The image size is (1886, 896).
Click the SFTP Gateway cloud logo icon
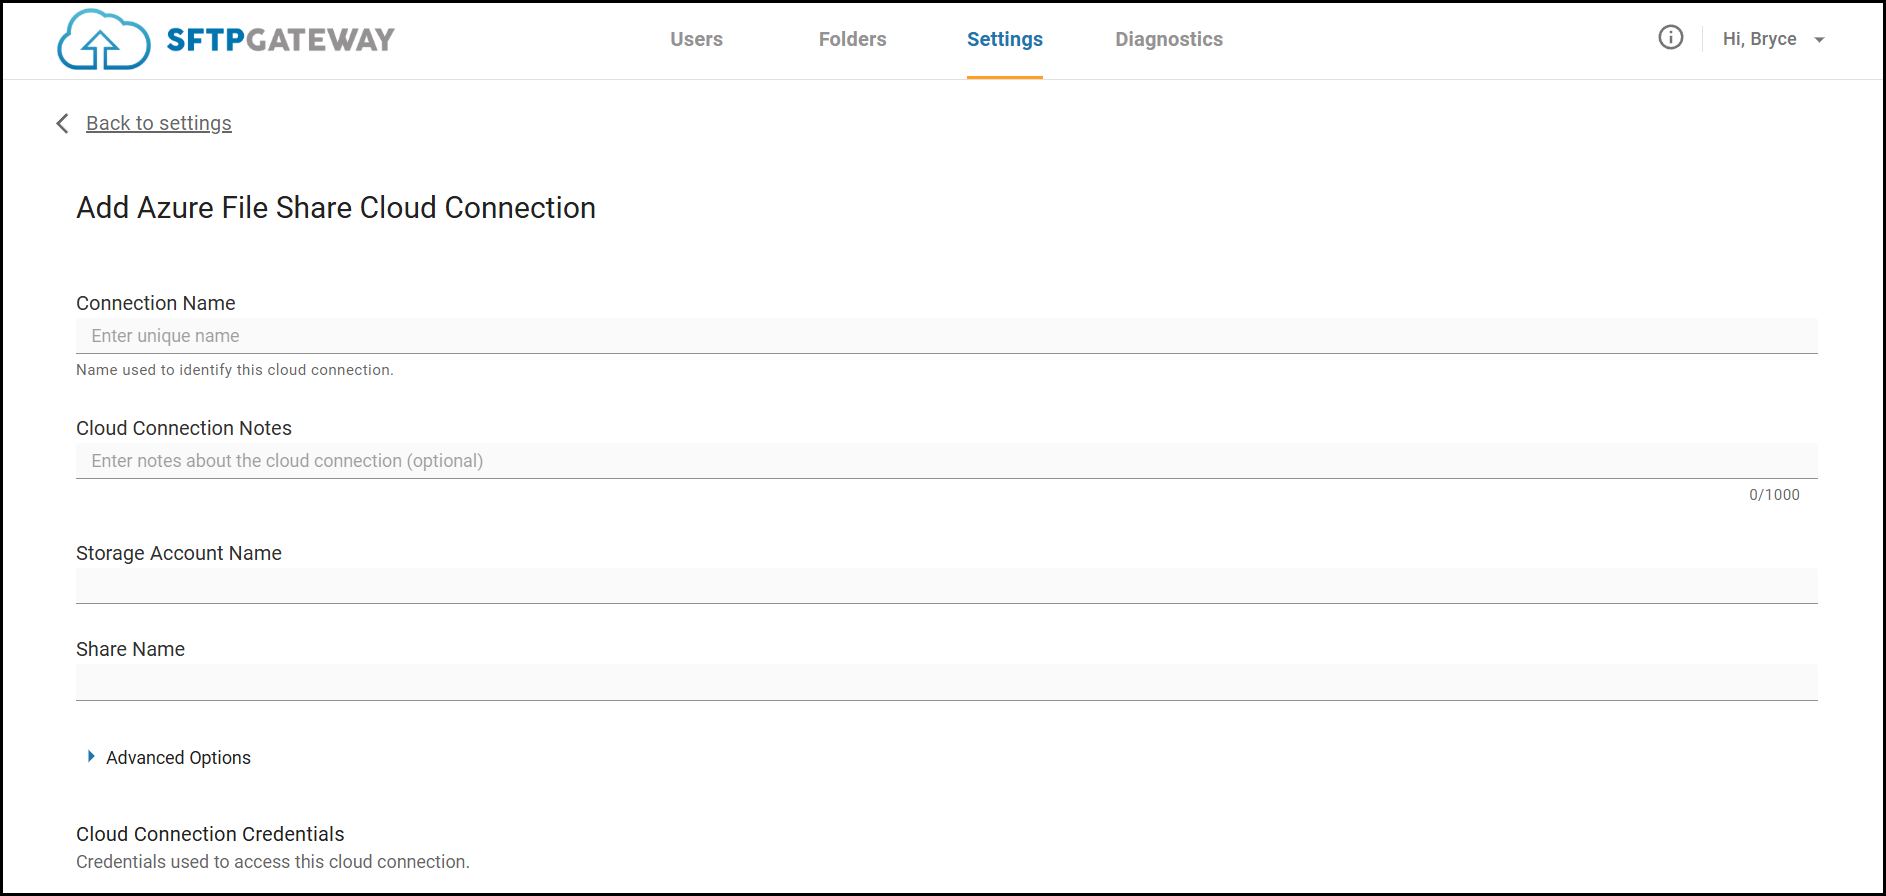(x=103, y=40)
